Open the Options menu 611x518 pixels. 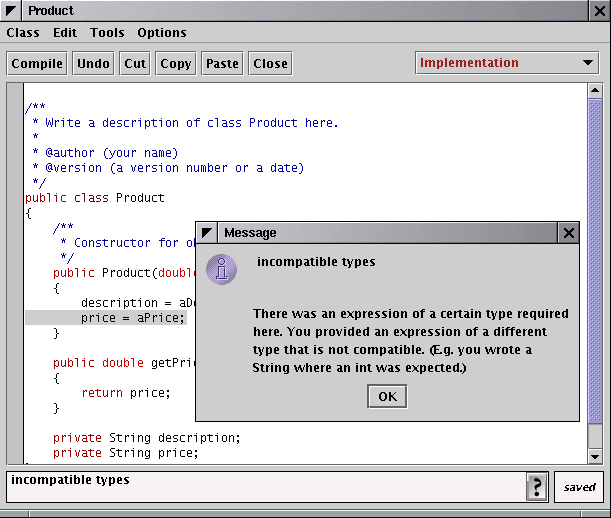coord(162,33)
